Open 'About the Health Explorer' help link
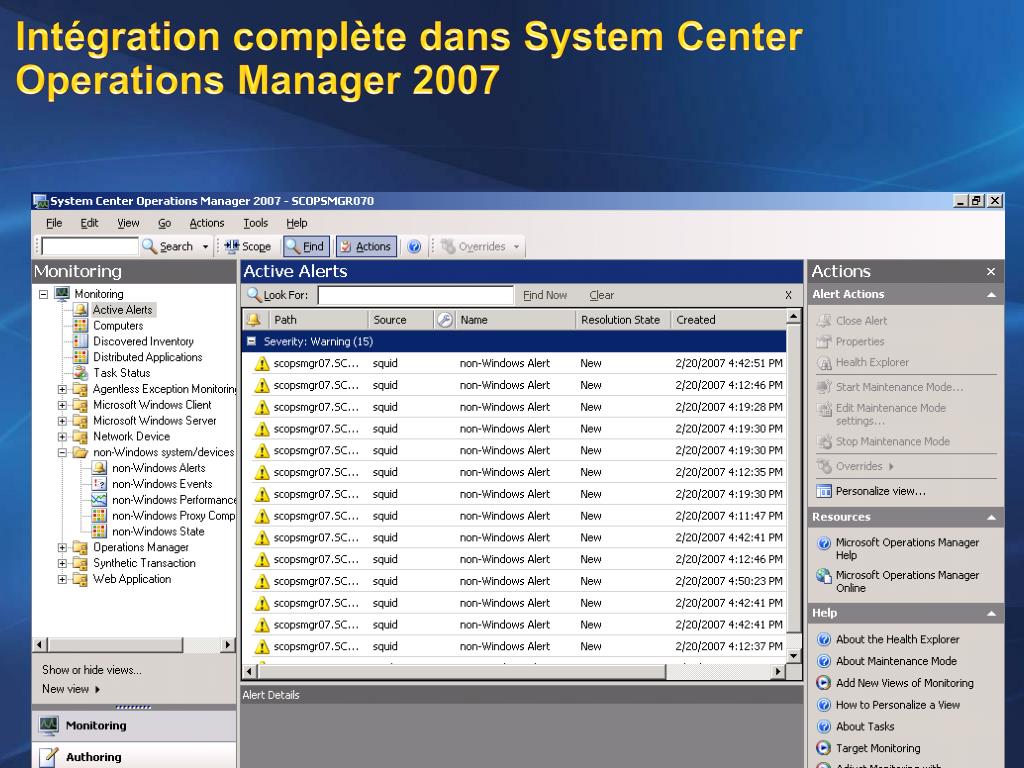The image size is (1024, 768). coord(897,639)
